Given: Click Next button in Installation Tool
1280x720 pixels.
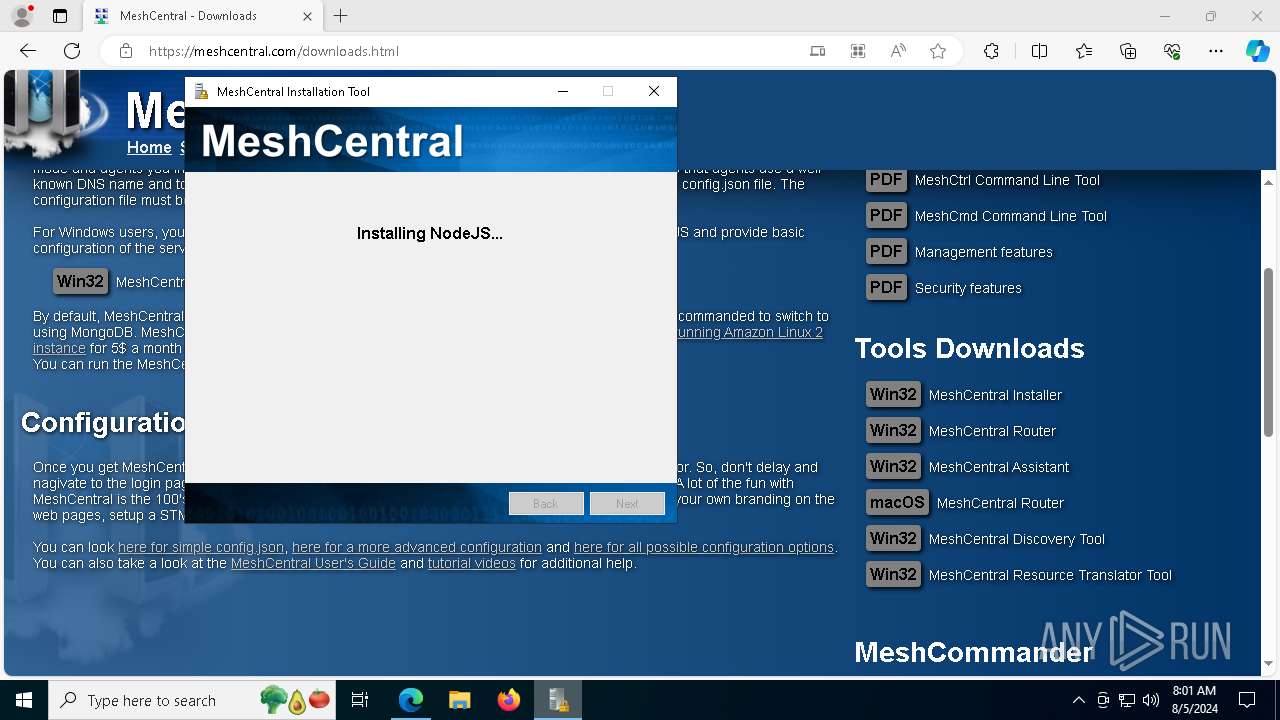Looking at the screenshot, I should [627, 503].
